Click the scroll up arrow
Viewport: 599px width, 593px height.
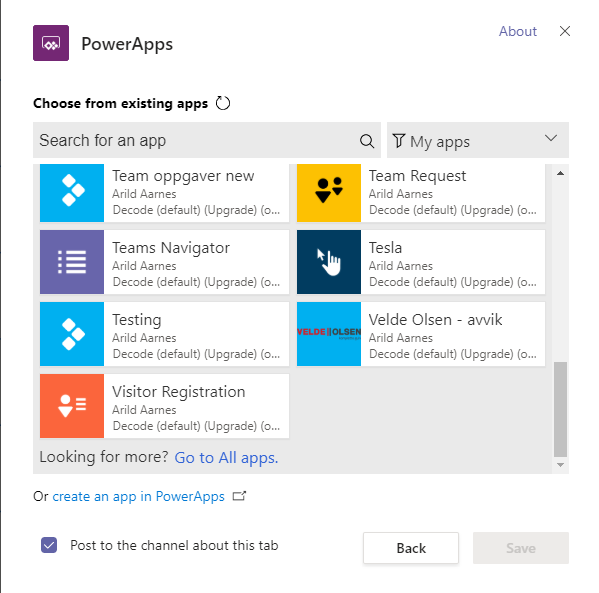coord(560,173)
